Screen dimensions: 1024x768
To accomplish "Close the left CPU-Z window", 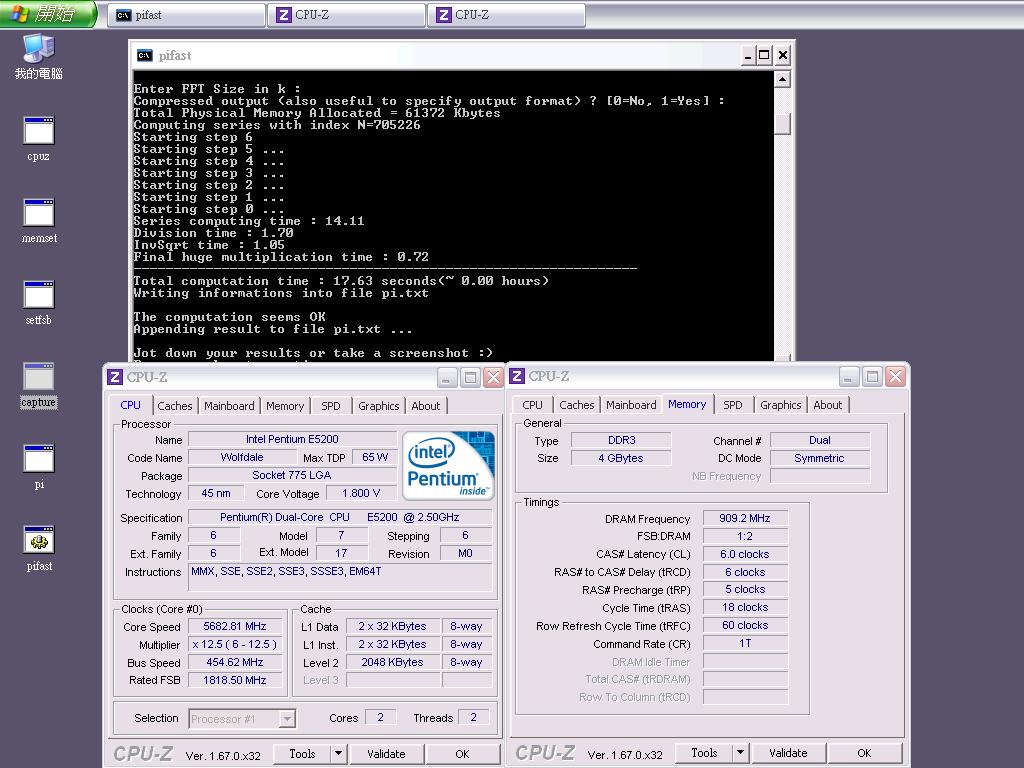I will tap(493, 377).
